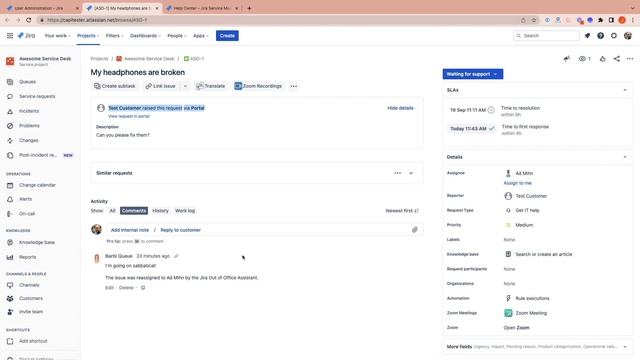Open Customers in sidebar
This screenshot has height=360, width=640.
[31, 298]
